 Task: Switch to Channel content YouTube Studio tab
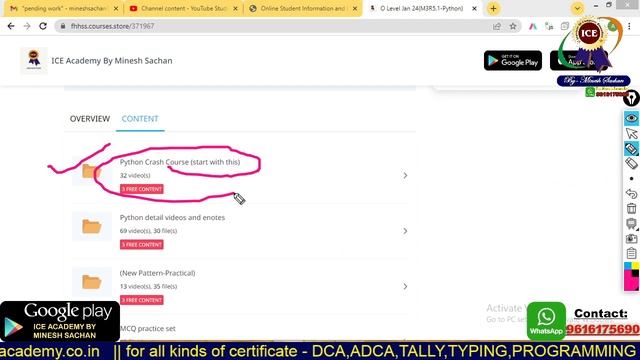click(x=184, y=8)
